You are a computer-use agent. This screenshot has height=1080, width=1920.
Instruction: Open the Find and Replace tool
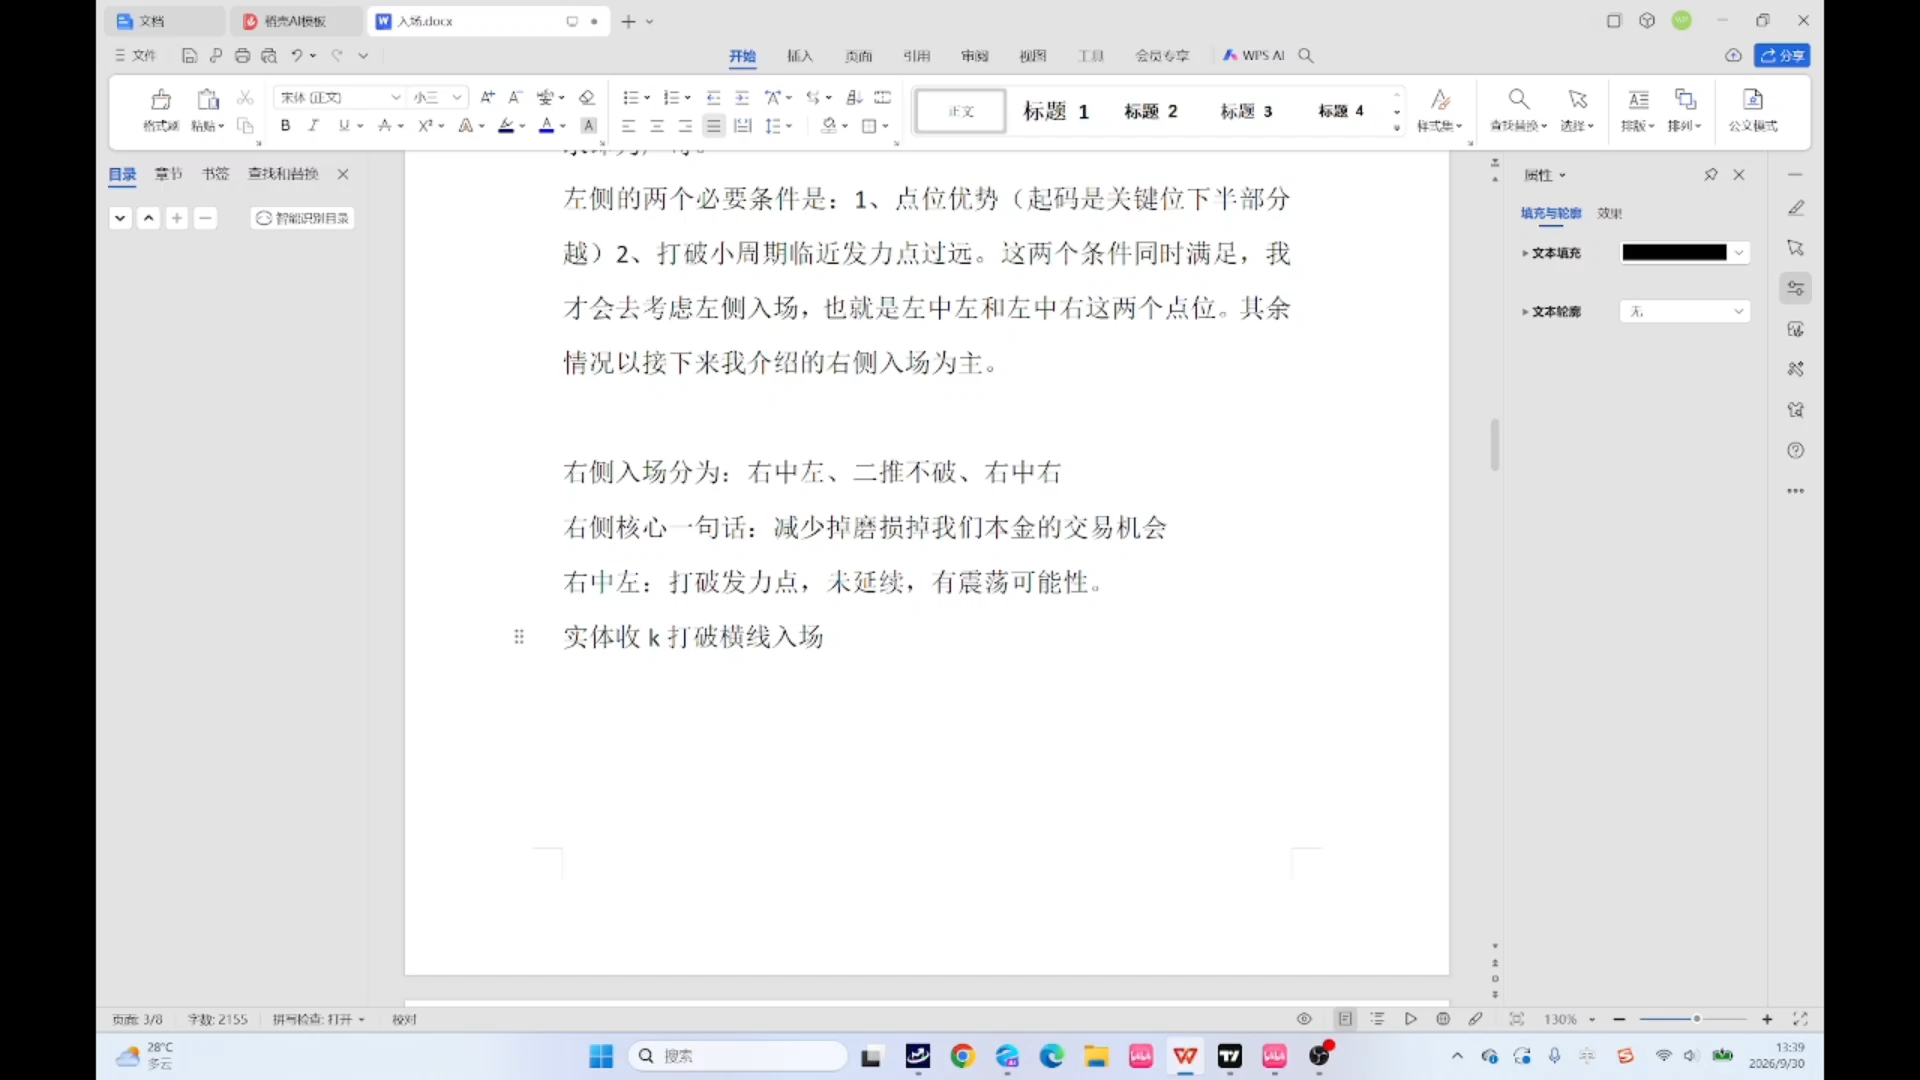point(1518,109)
